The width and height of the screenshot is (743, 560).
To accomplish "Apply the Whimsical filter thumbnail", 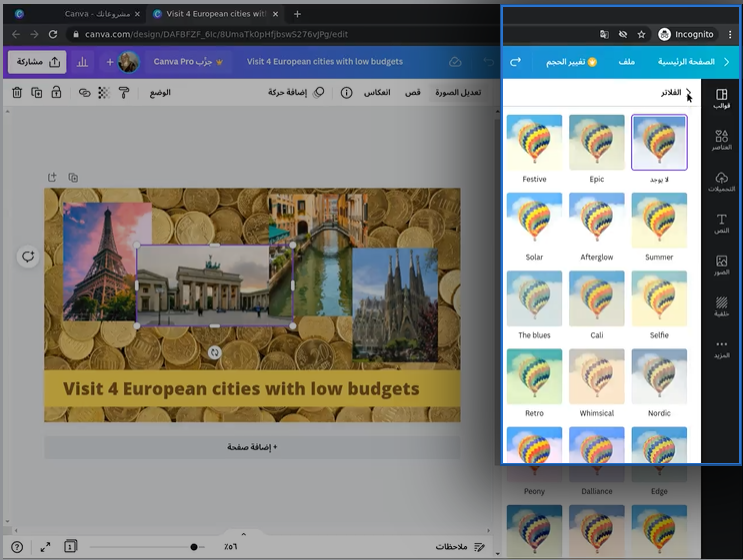I will (597, 377).
